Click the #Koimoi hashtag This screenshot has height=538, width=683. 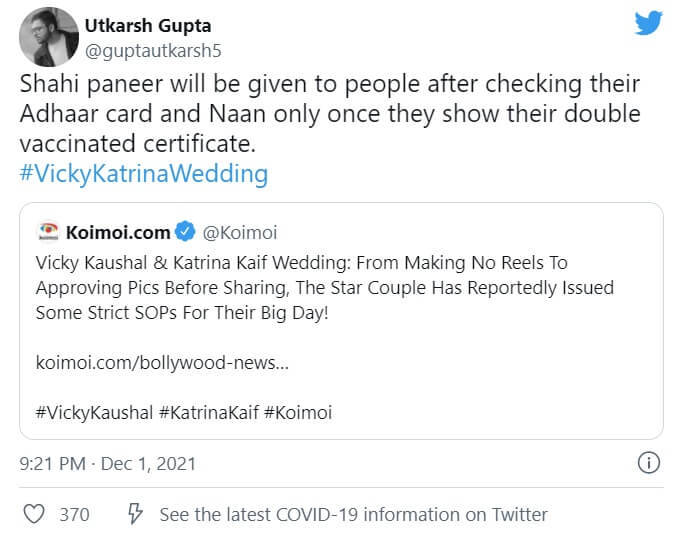coord(298,412)
